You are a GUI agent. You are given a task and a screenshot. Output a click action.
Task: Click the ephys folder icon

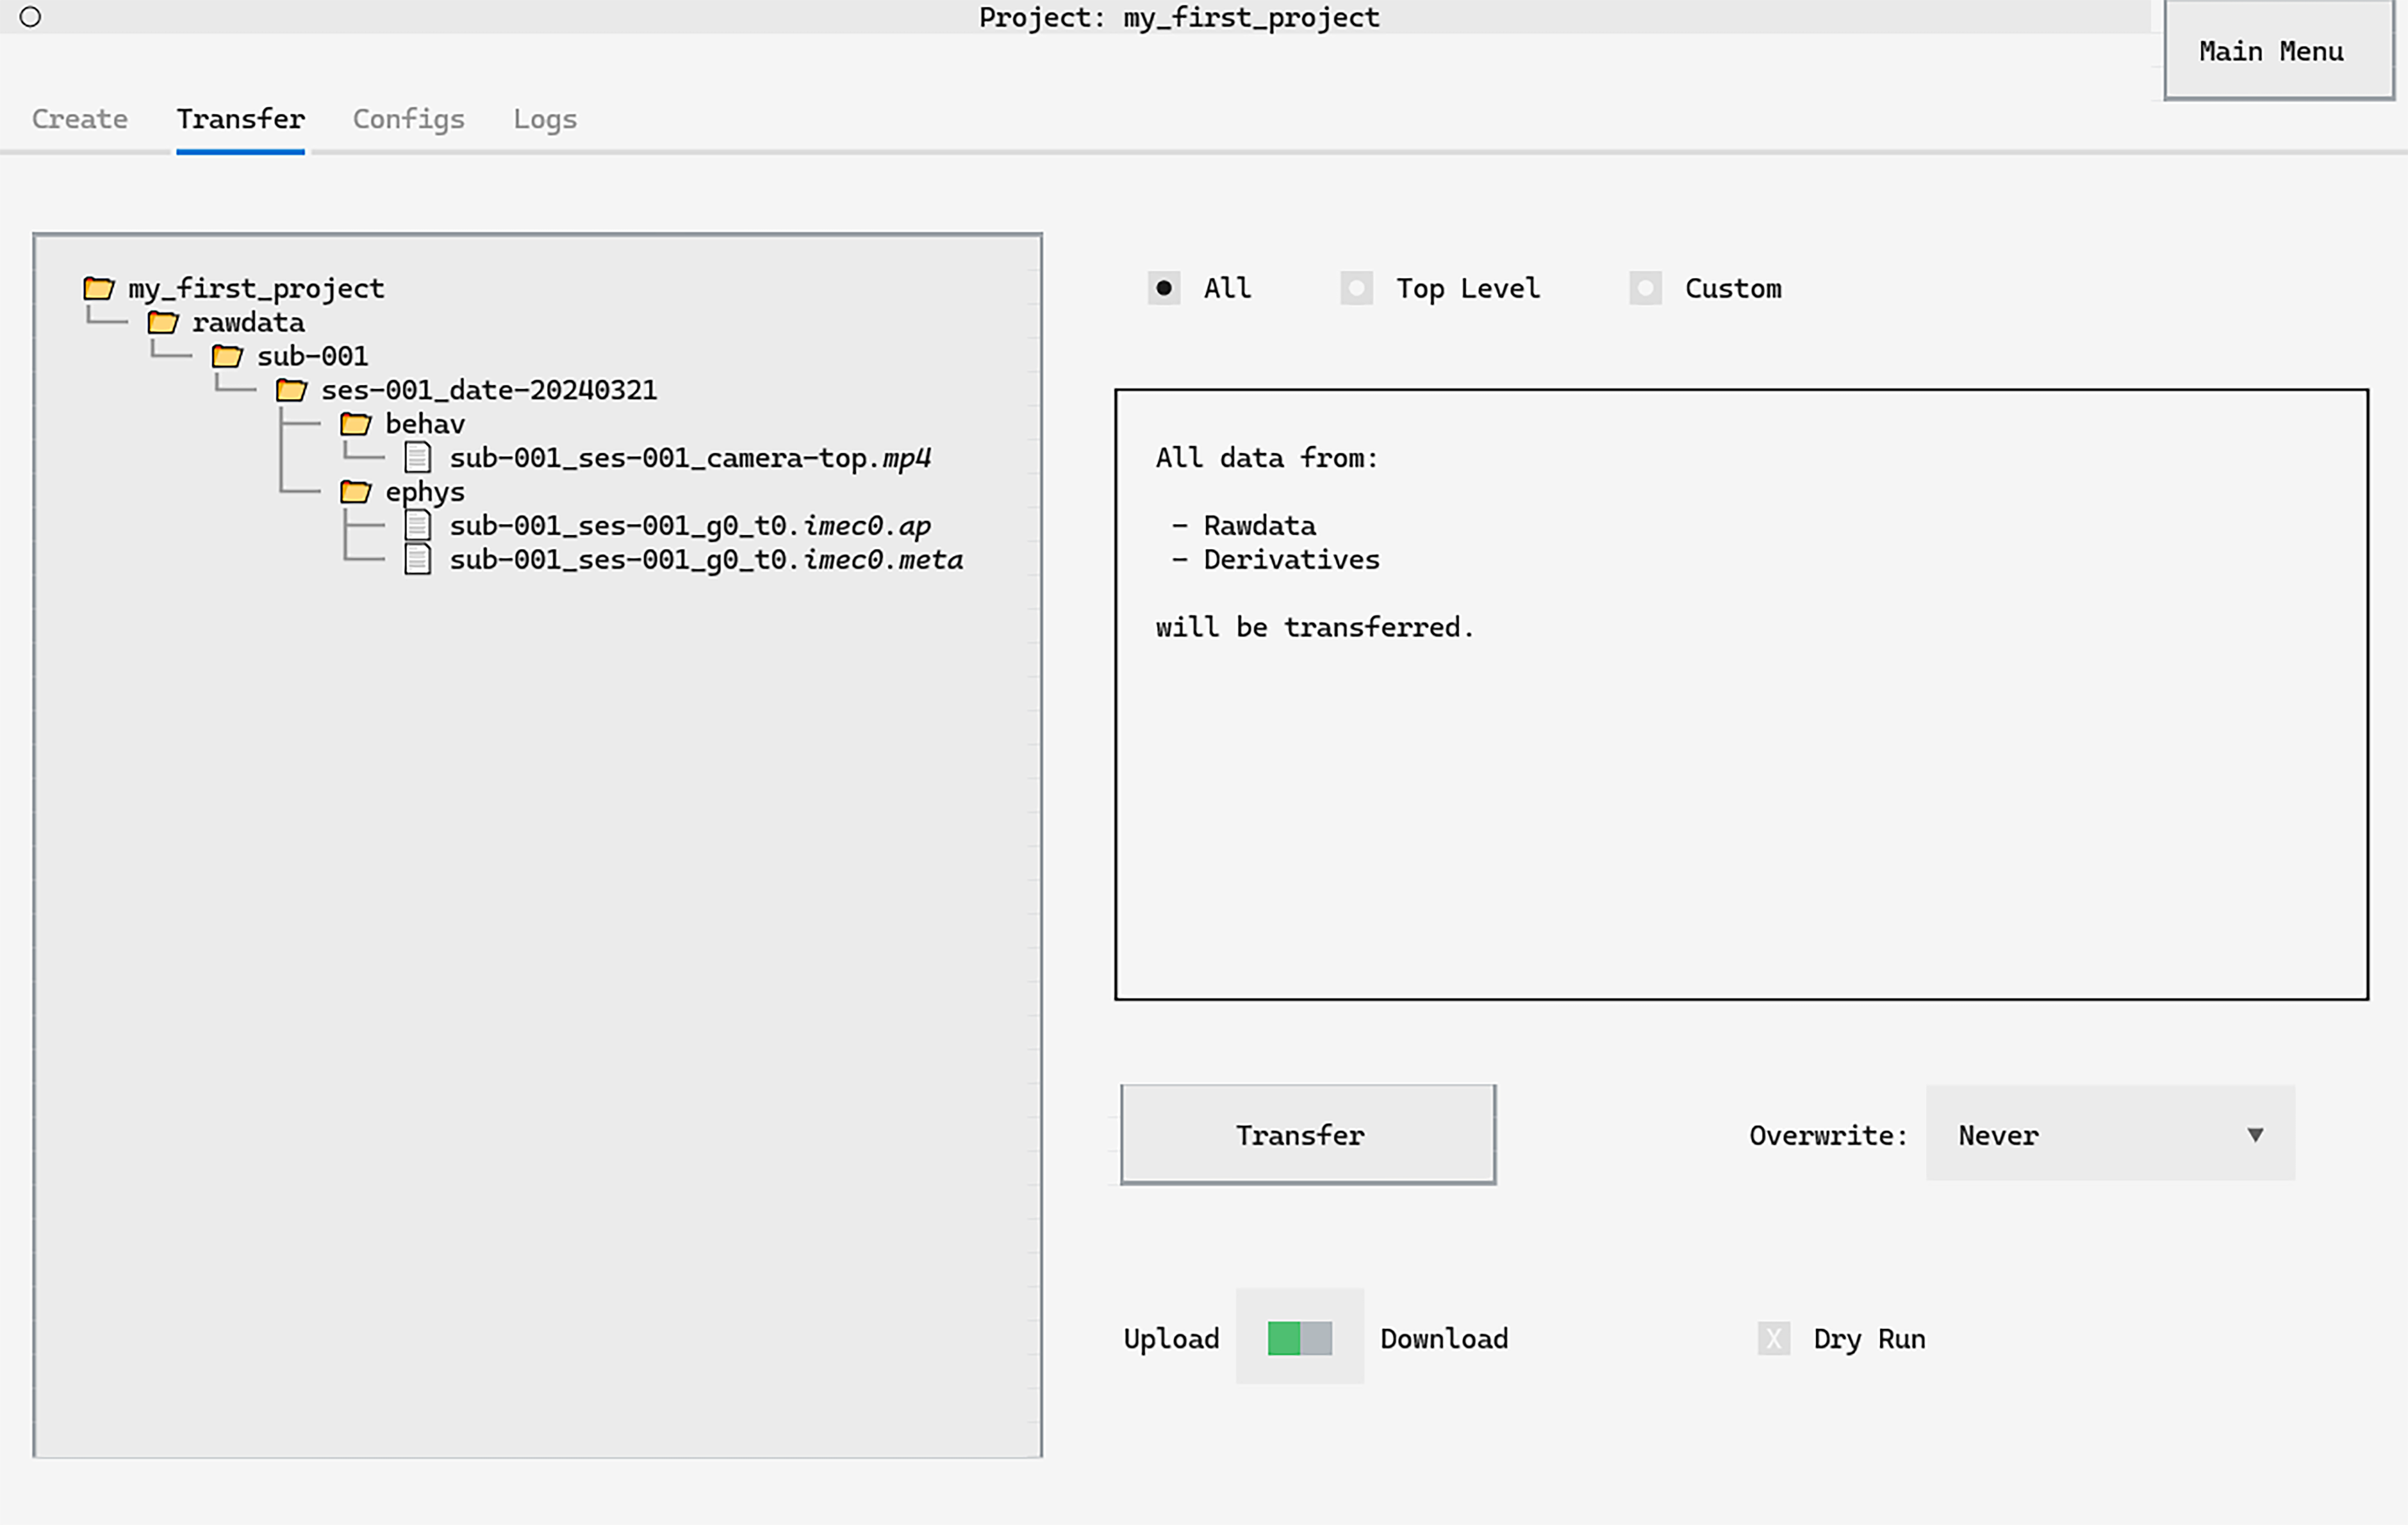355,492
